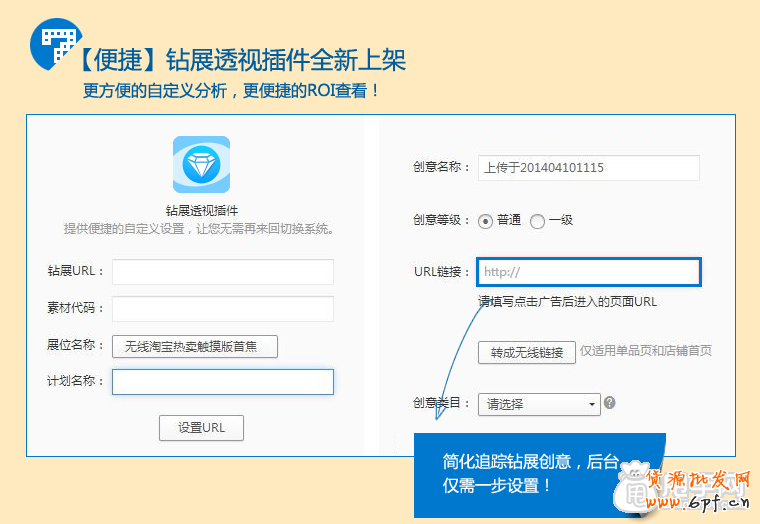Click the 设置URL button

click(201, 428)
